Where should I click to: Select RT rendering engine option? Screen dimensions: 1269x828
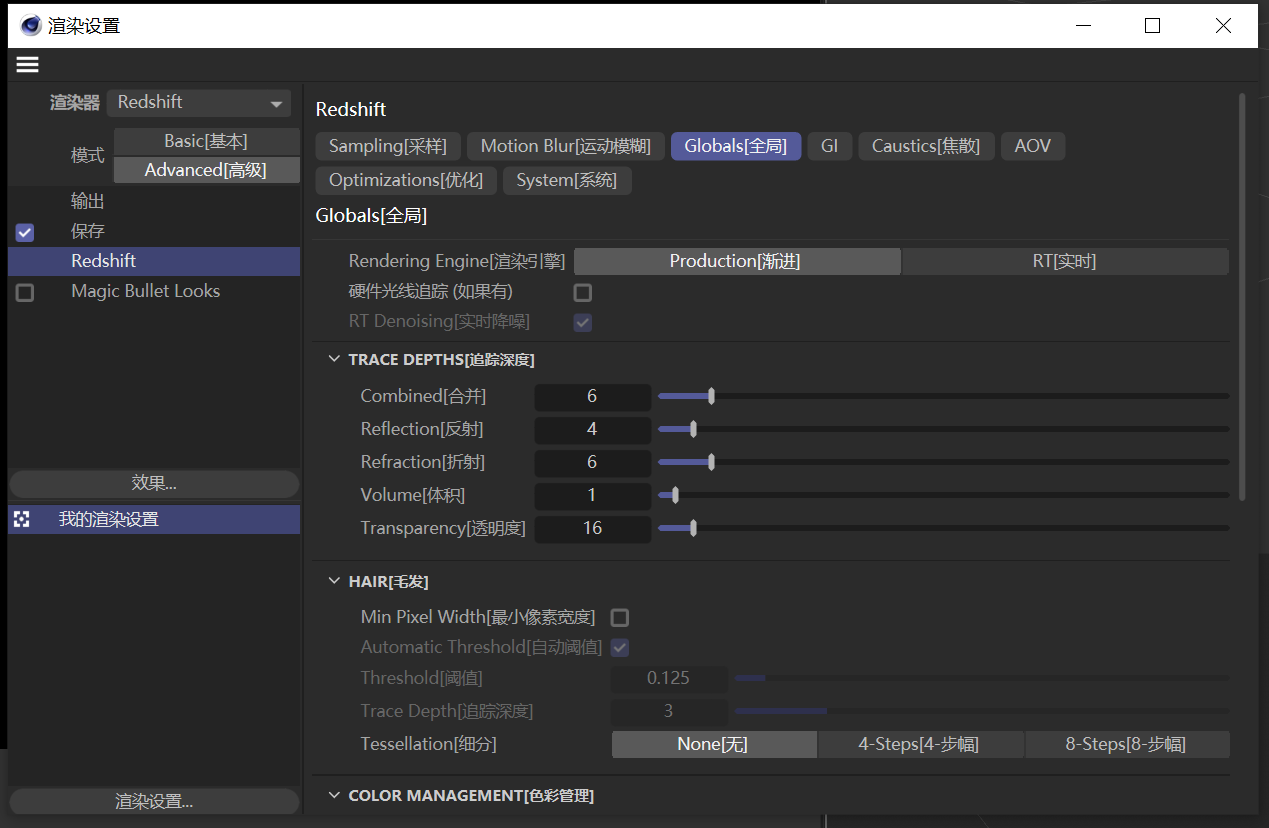1064,262
